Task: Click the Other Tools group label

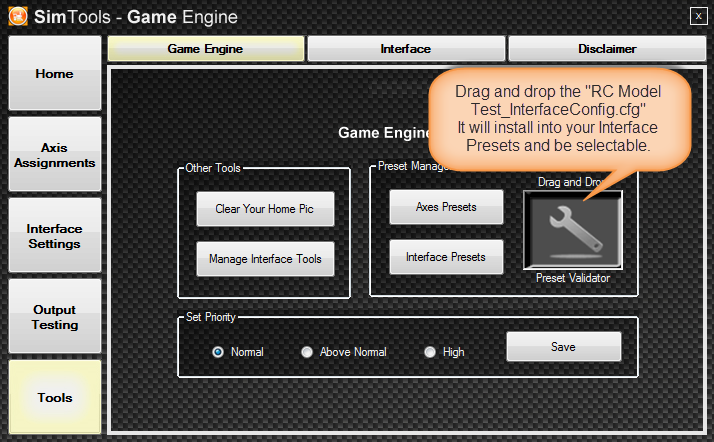Action: (213, 168)
